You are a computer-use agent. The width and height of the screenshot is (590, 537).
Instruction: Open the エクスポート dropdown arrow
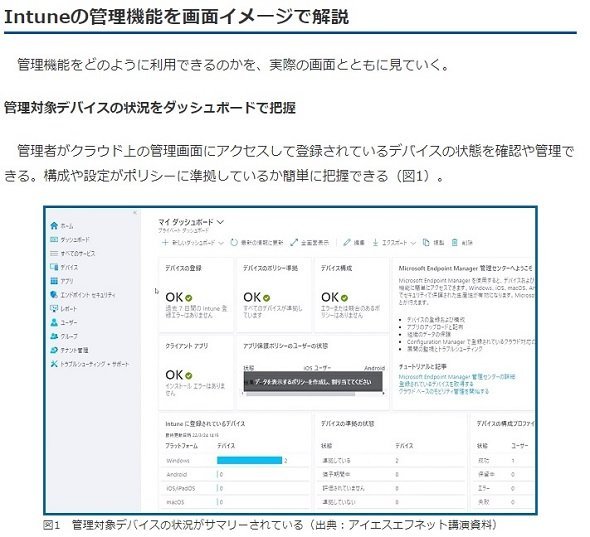[413, 243]
